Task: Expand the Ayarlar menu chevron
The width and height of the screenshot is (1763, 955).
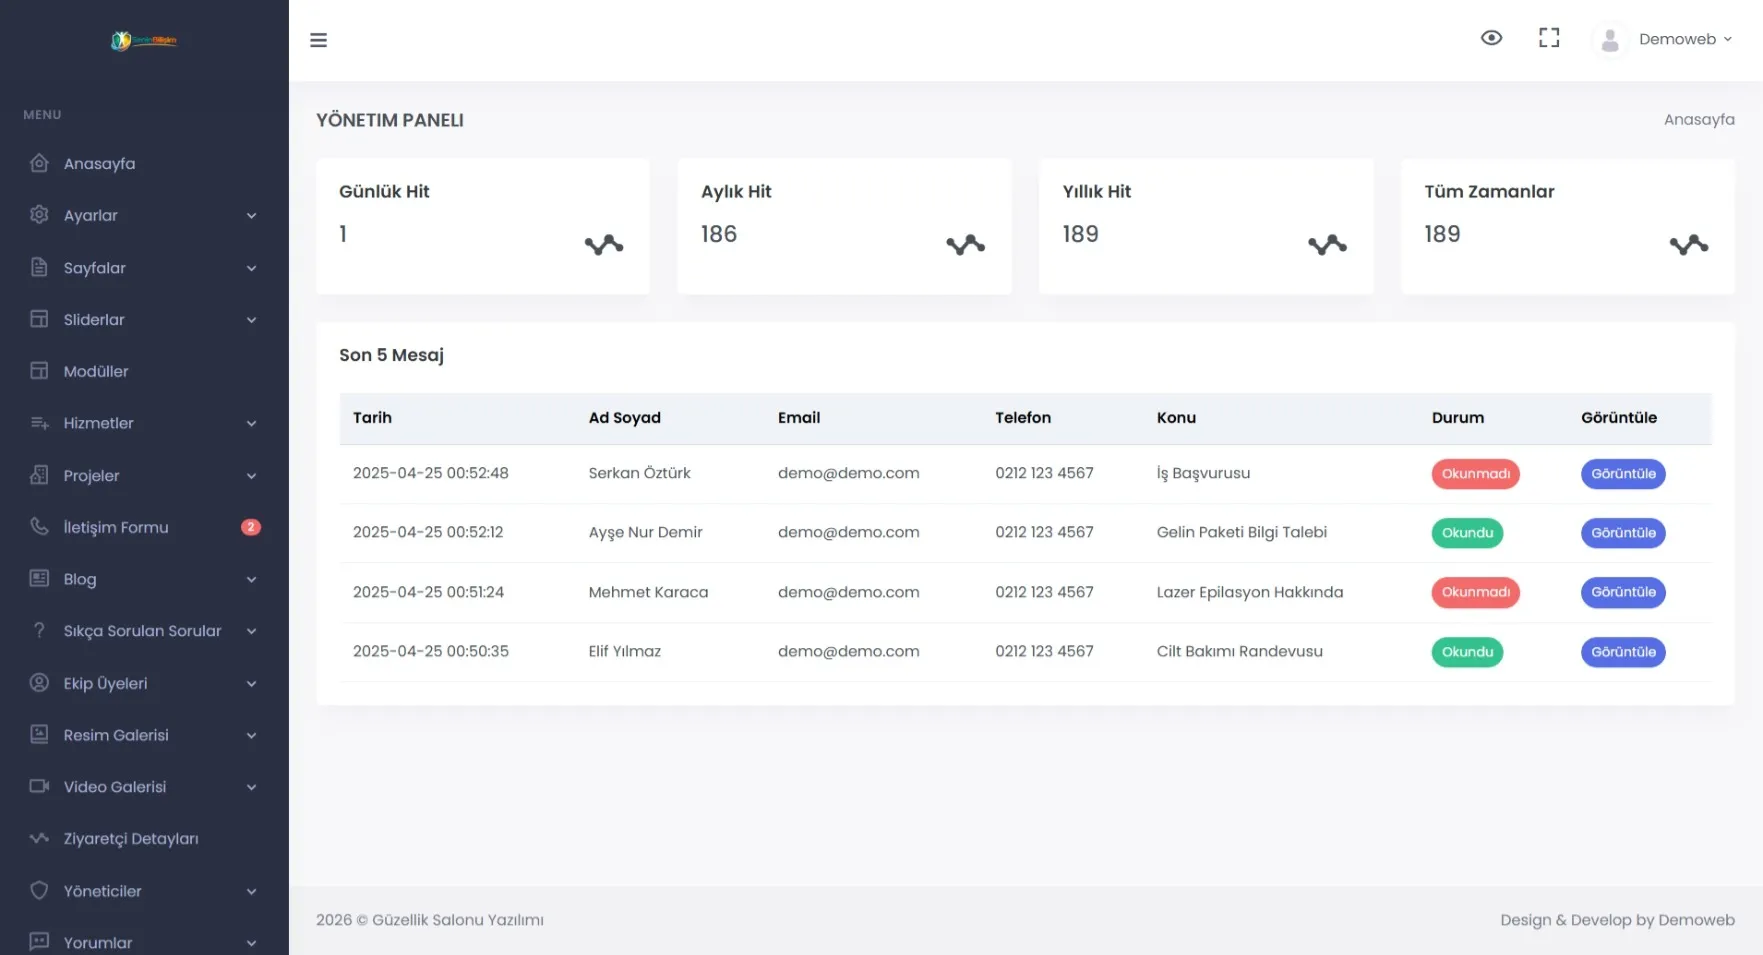Action: point(251,216)
